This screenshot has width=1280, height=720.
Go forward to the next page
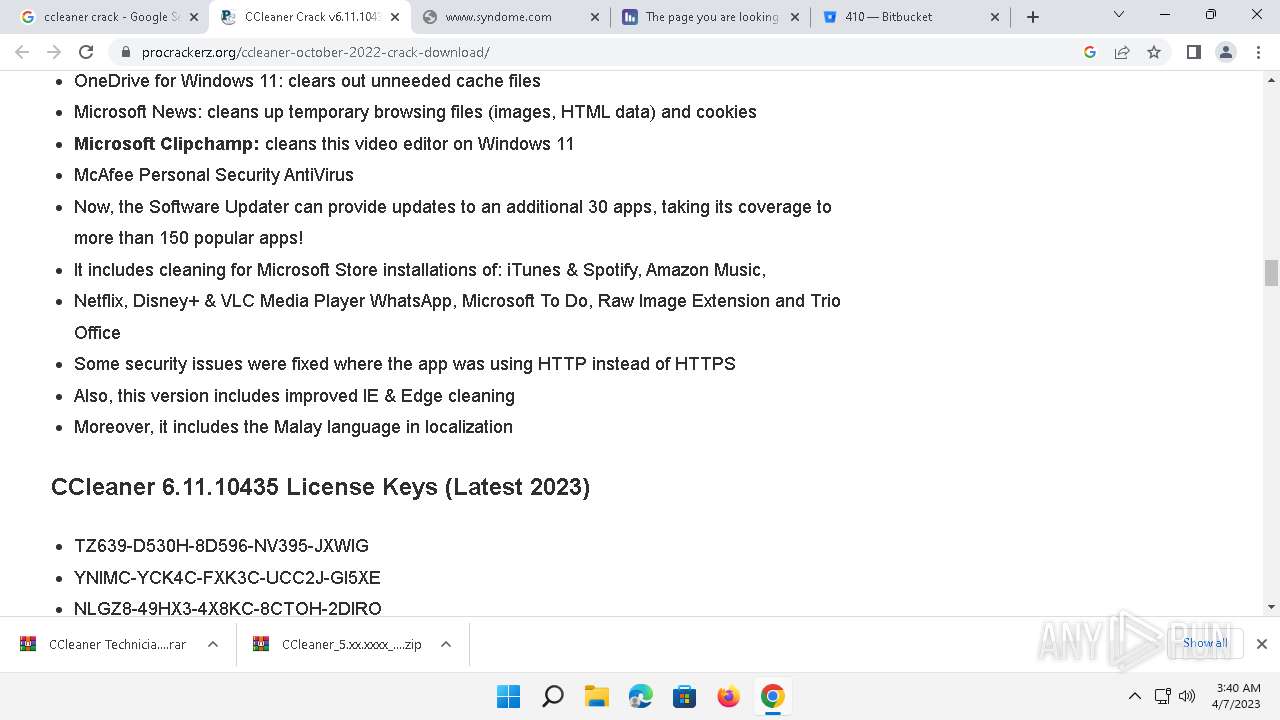pyautogui.click(x=54, y=52)
